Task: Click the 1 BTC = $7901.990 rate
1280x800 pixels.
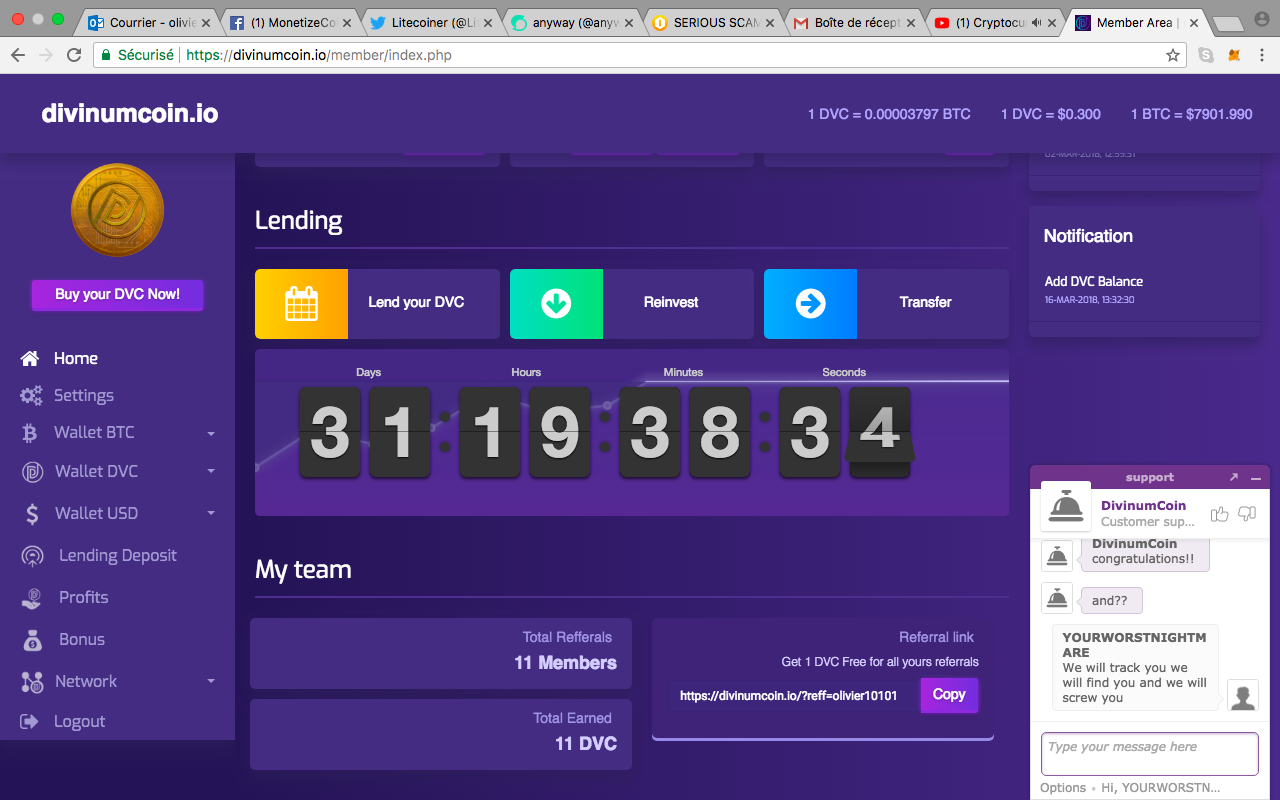Action: [1191, 114]
